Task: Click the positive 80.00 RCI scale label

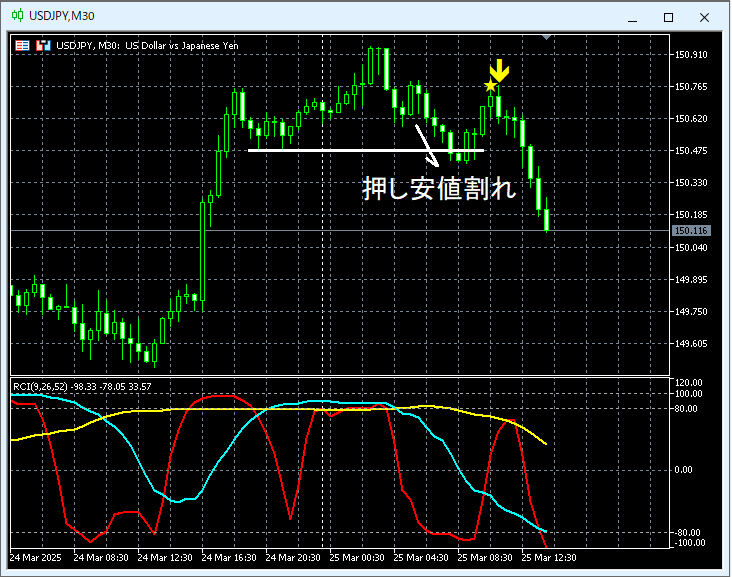Action: click(686, 409)
